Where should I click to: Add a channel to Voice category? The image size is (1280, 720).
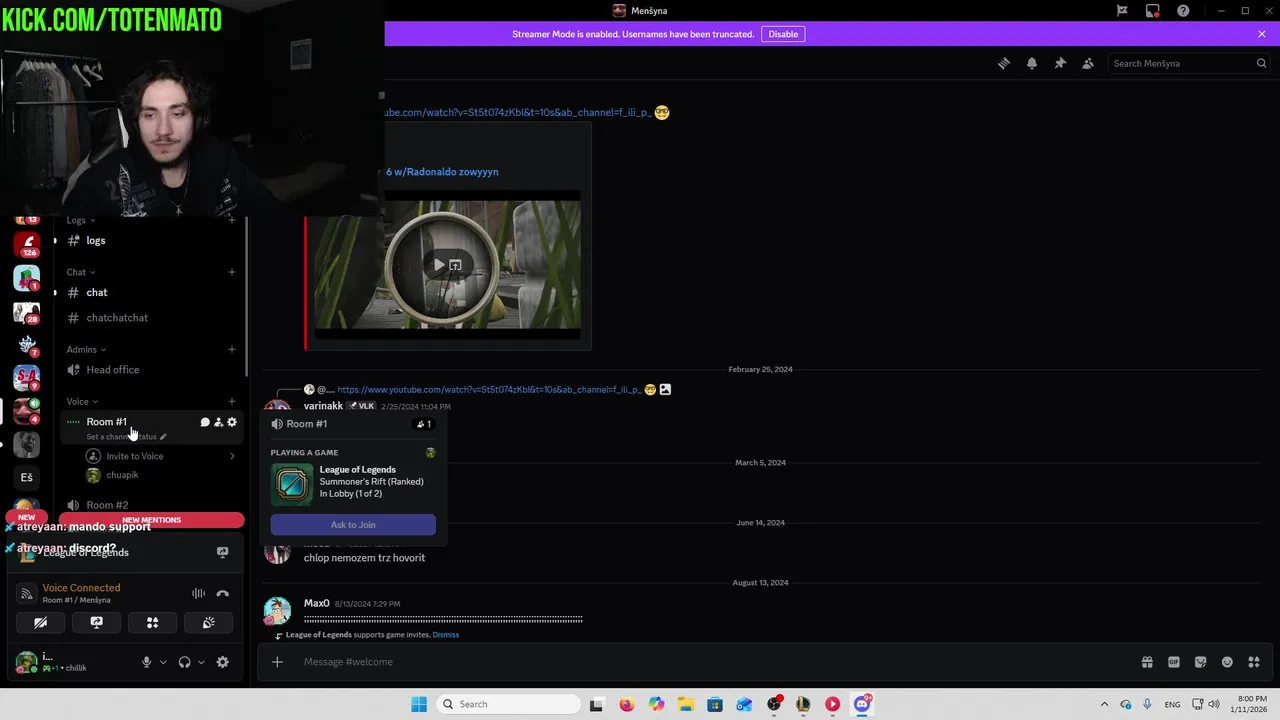(232, 402)
